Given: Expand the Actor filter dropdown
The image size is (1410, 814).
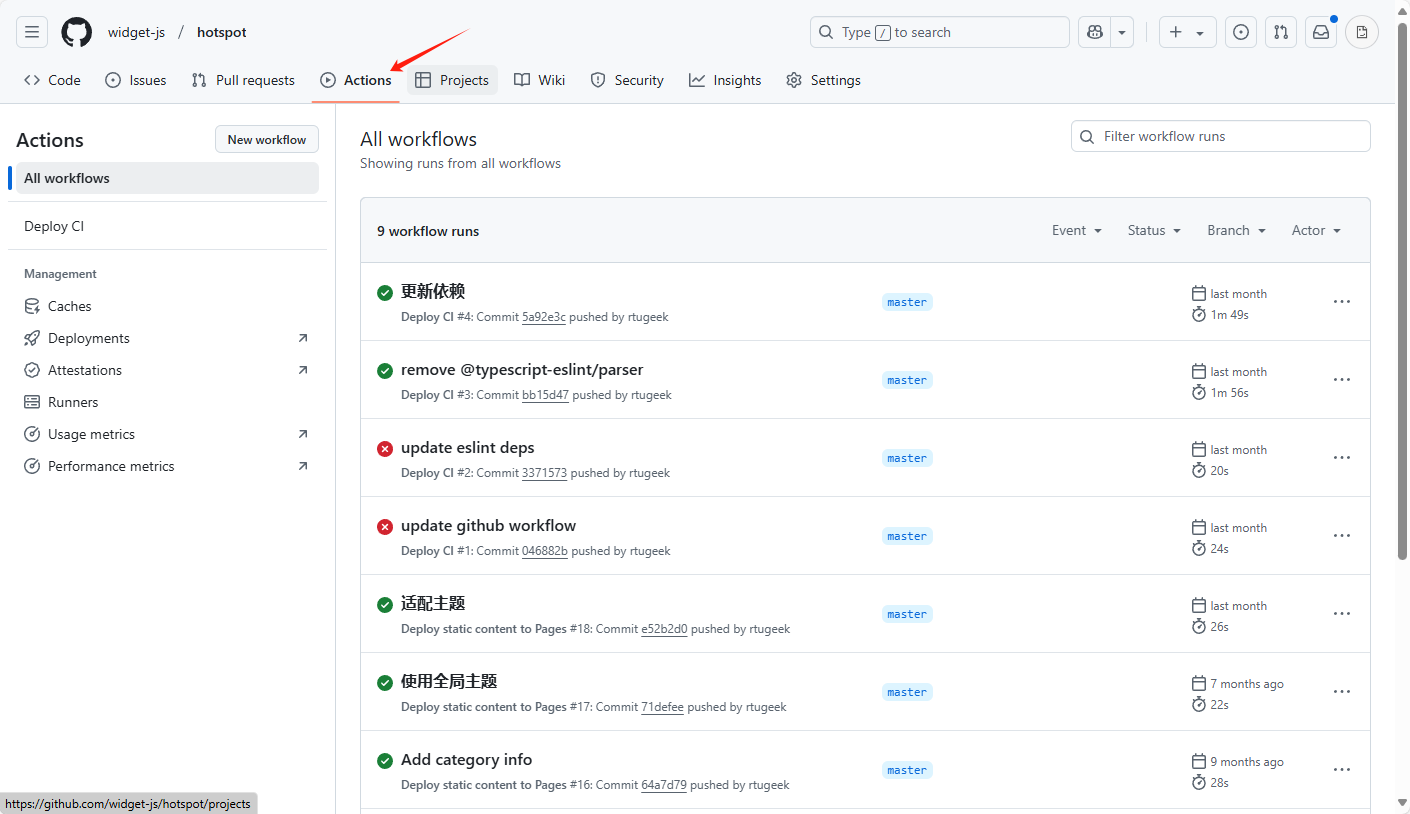Looking at the screenshot, I should click(1316, 230).
